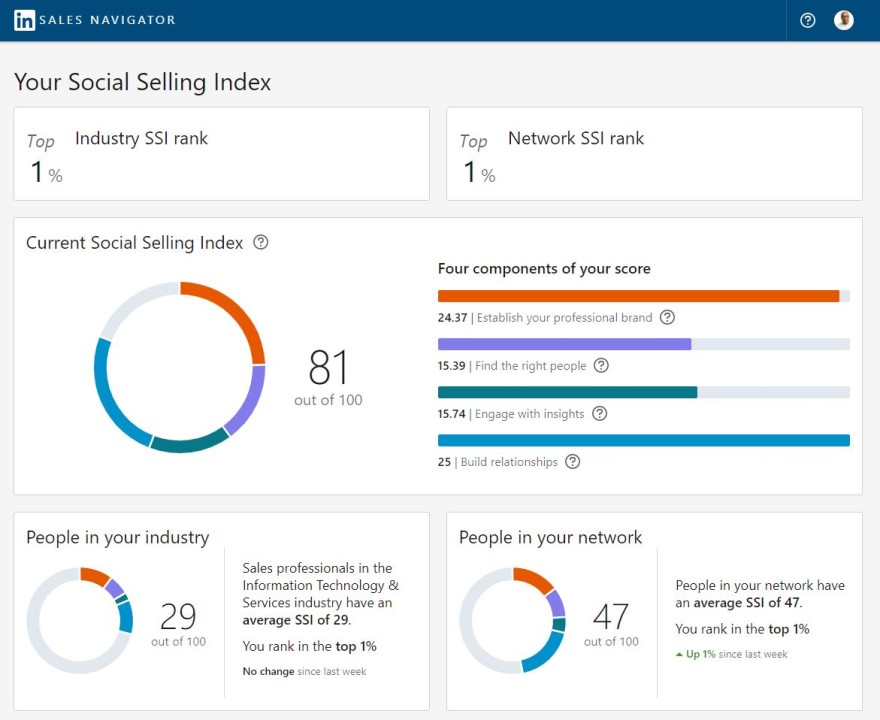Click the network 47 score donut chart
The image size is (880, 720).
tap(512, 620)
